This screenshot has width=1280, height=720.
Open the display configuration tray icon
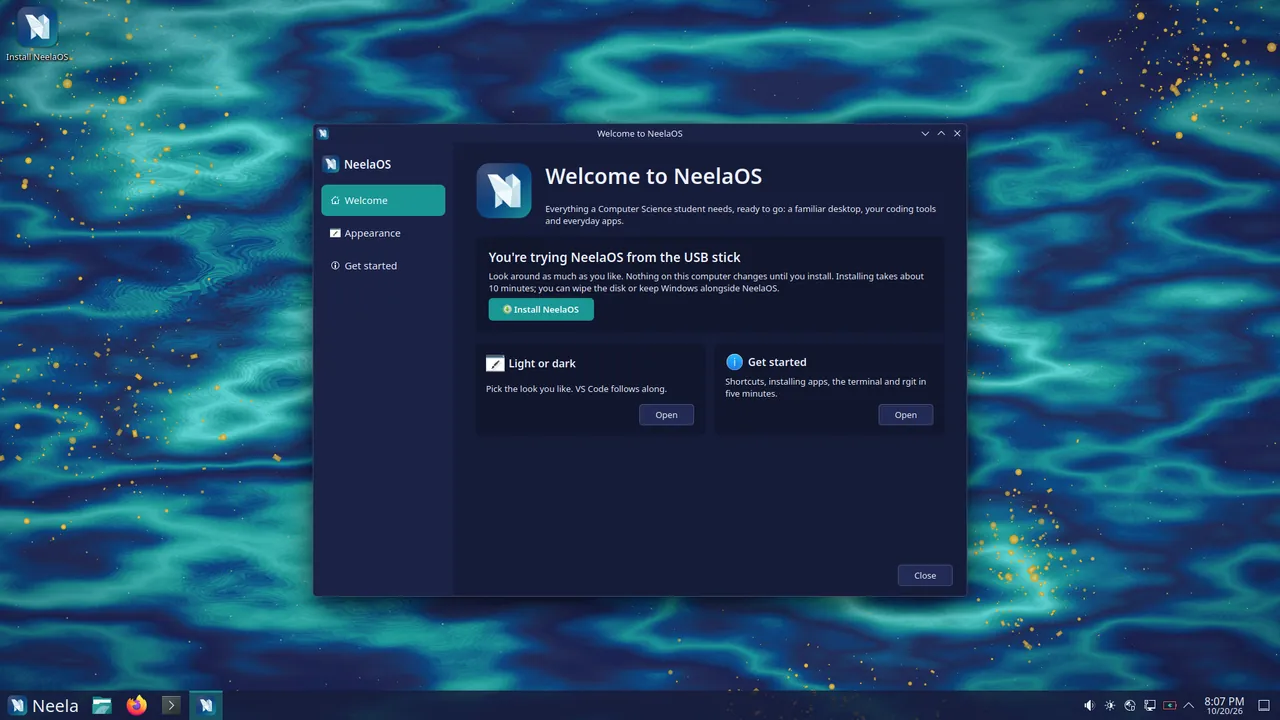[x=1150, y=705]
